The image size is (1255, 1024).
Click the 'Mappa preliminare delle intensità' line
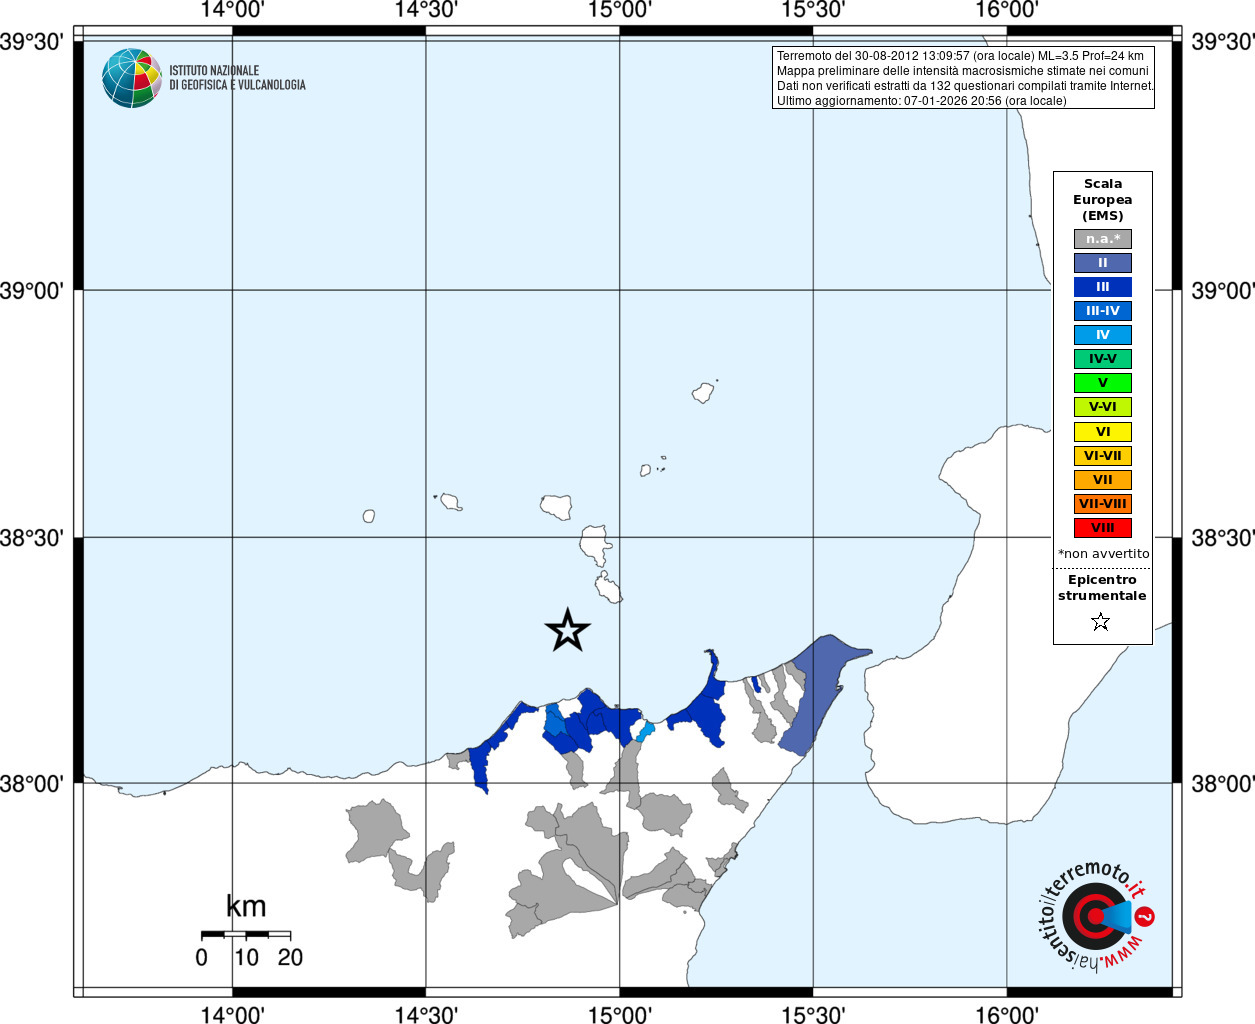click(963, 71)
